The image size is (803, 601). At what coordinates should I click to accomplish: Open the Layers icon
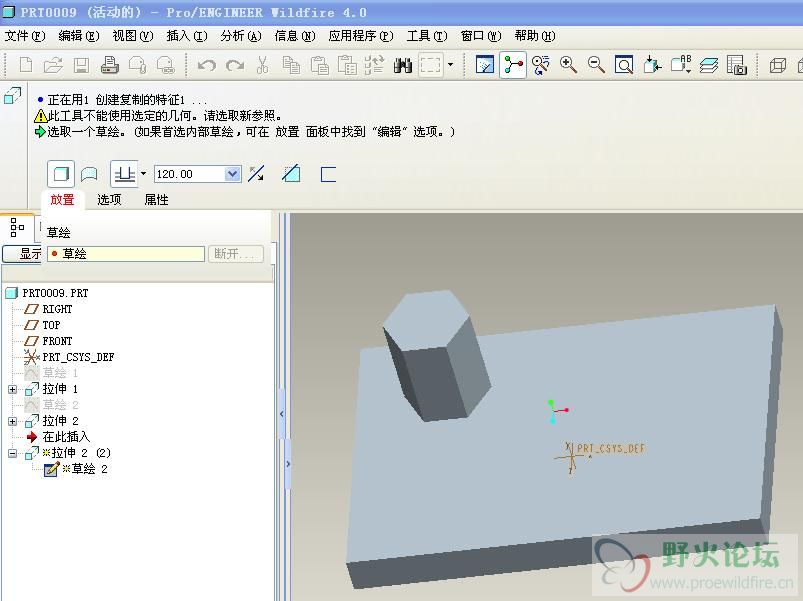(x=709, y=65)
